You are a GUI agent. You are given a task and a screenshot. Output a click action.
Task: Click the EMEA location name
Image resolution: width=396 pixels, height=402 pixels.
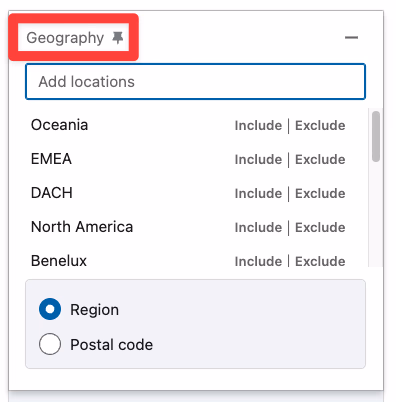51,159
